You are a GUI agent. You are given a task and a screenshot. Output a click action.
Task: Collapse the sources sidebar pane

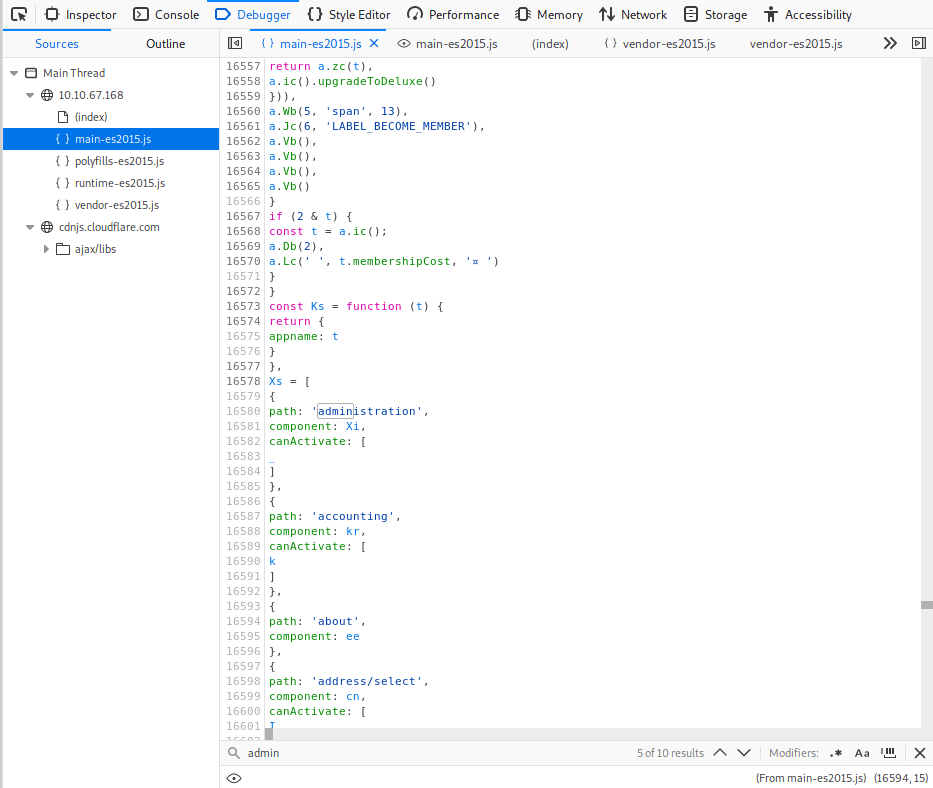pos(235,43)
